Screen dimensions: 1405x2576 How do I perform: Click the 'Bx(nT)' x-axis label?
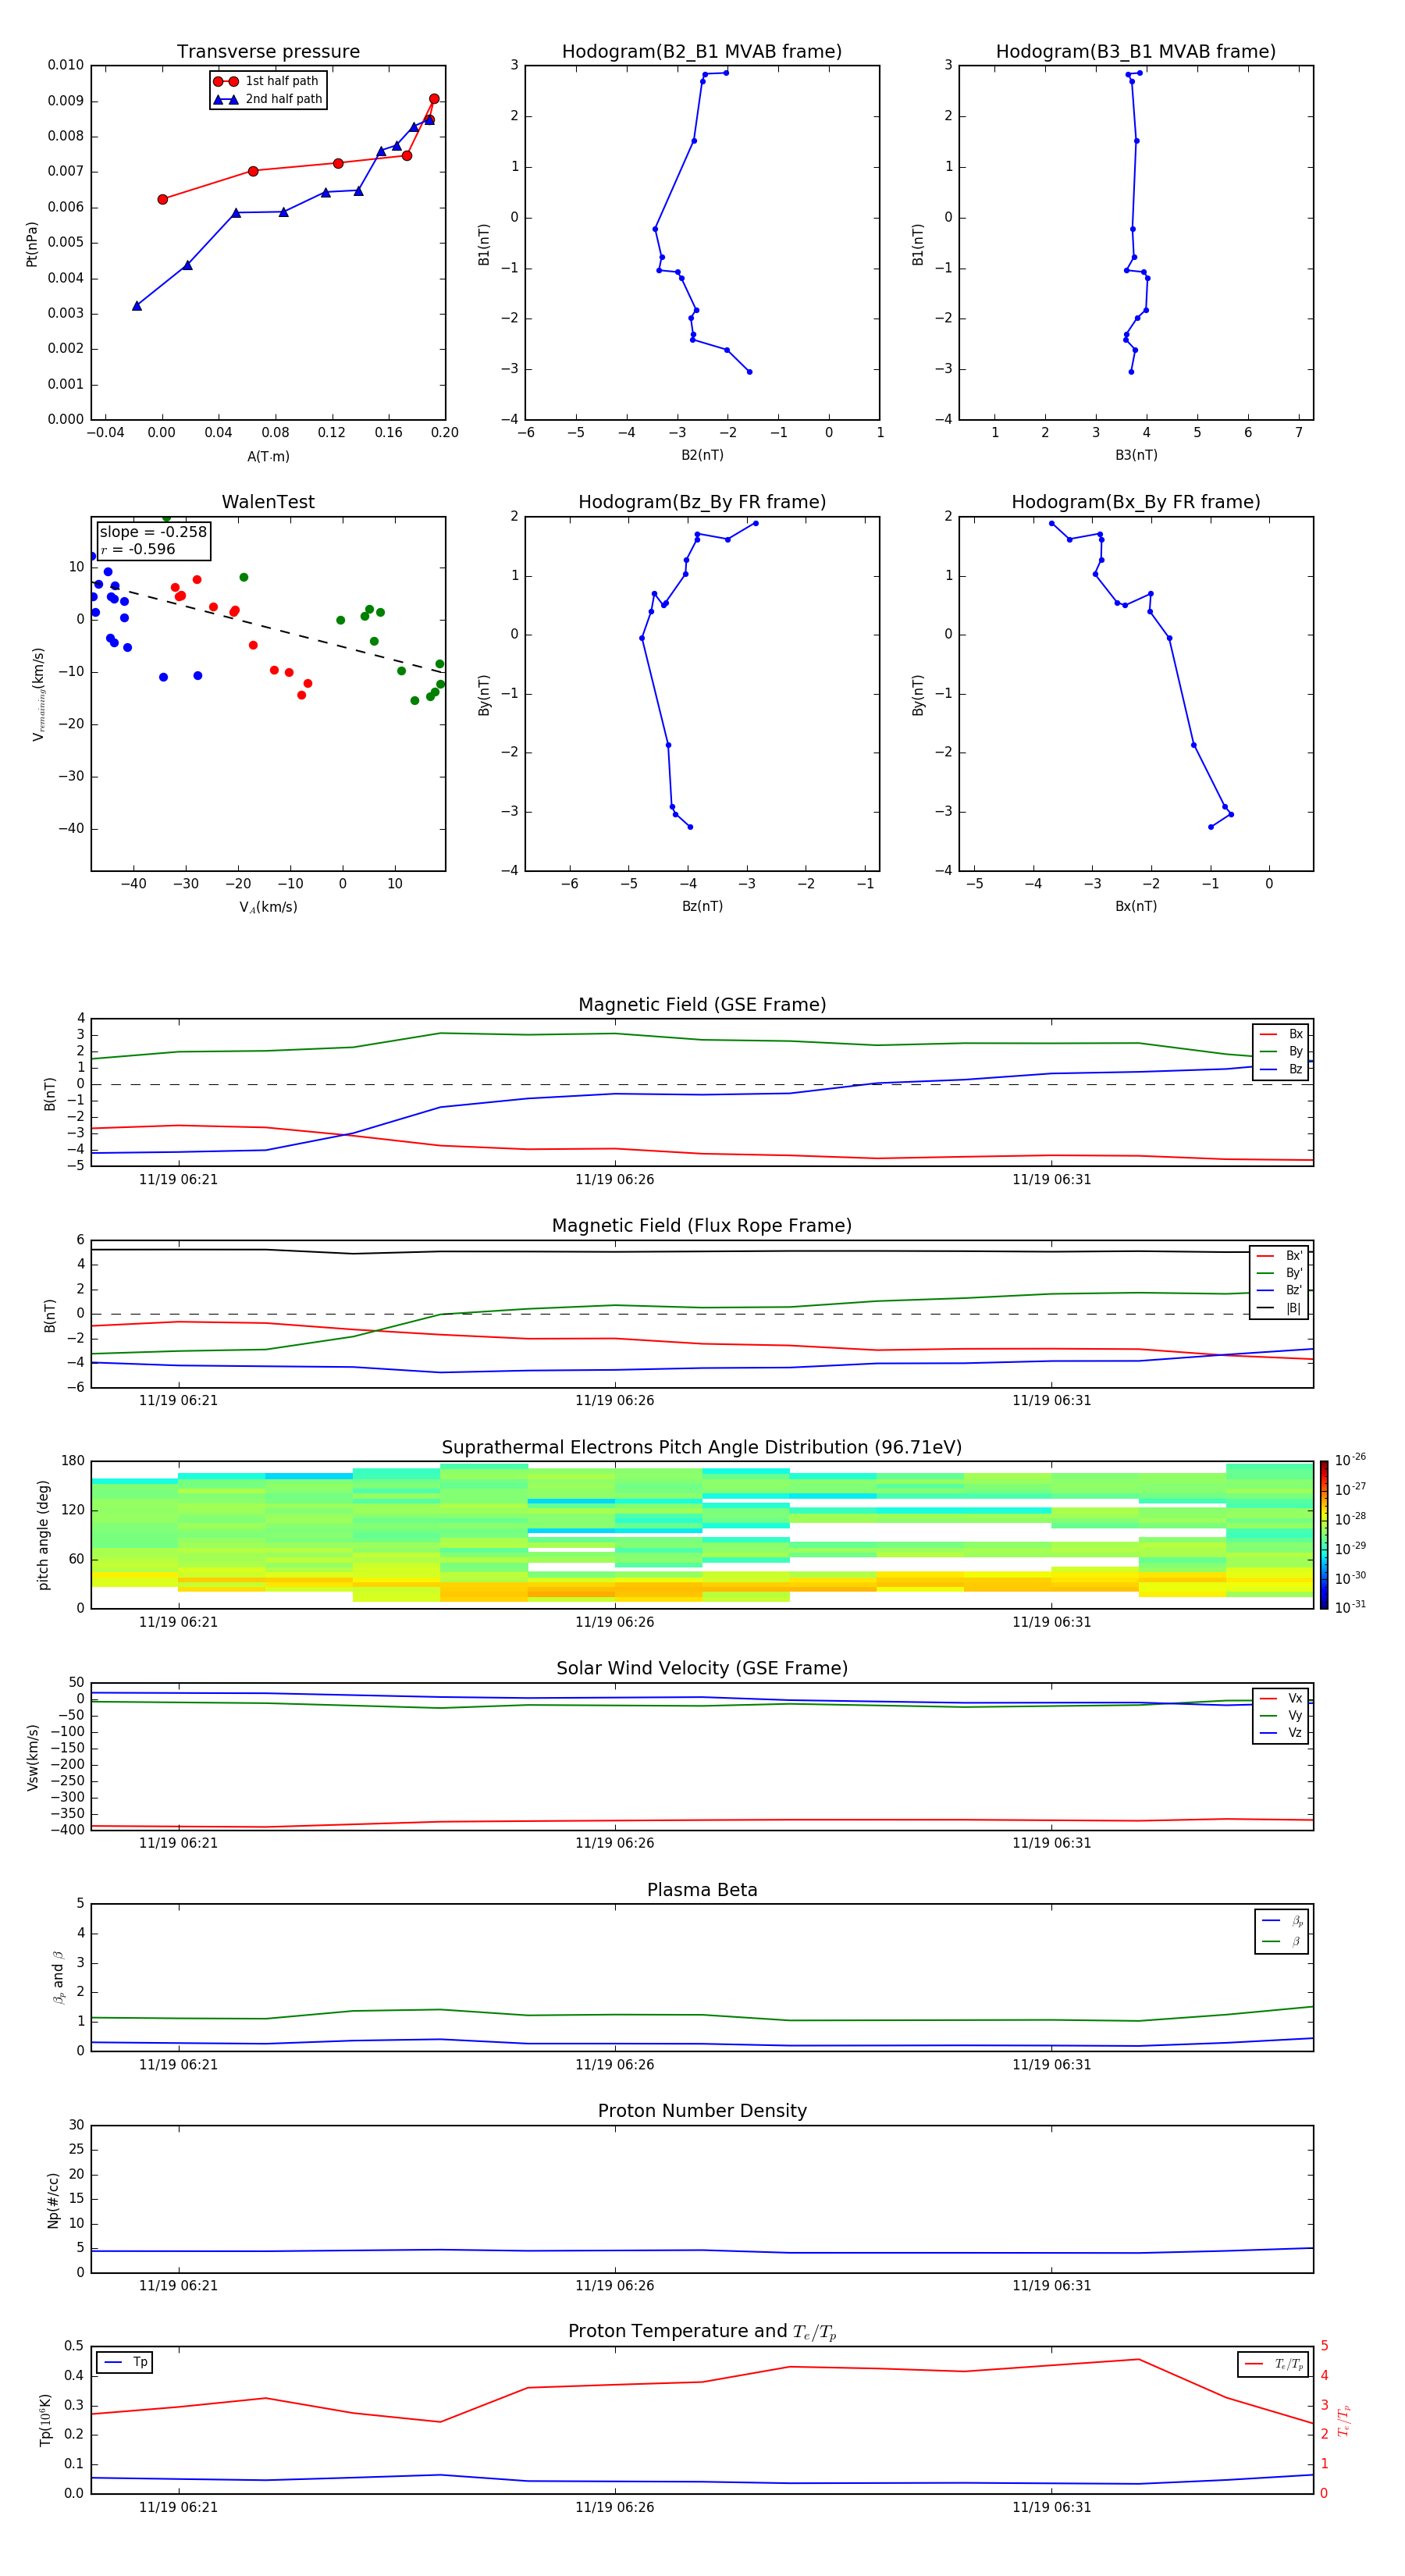coord(1136,906)
